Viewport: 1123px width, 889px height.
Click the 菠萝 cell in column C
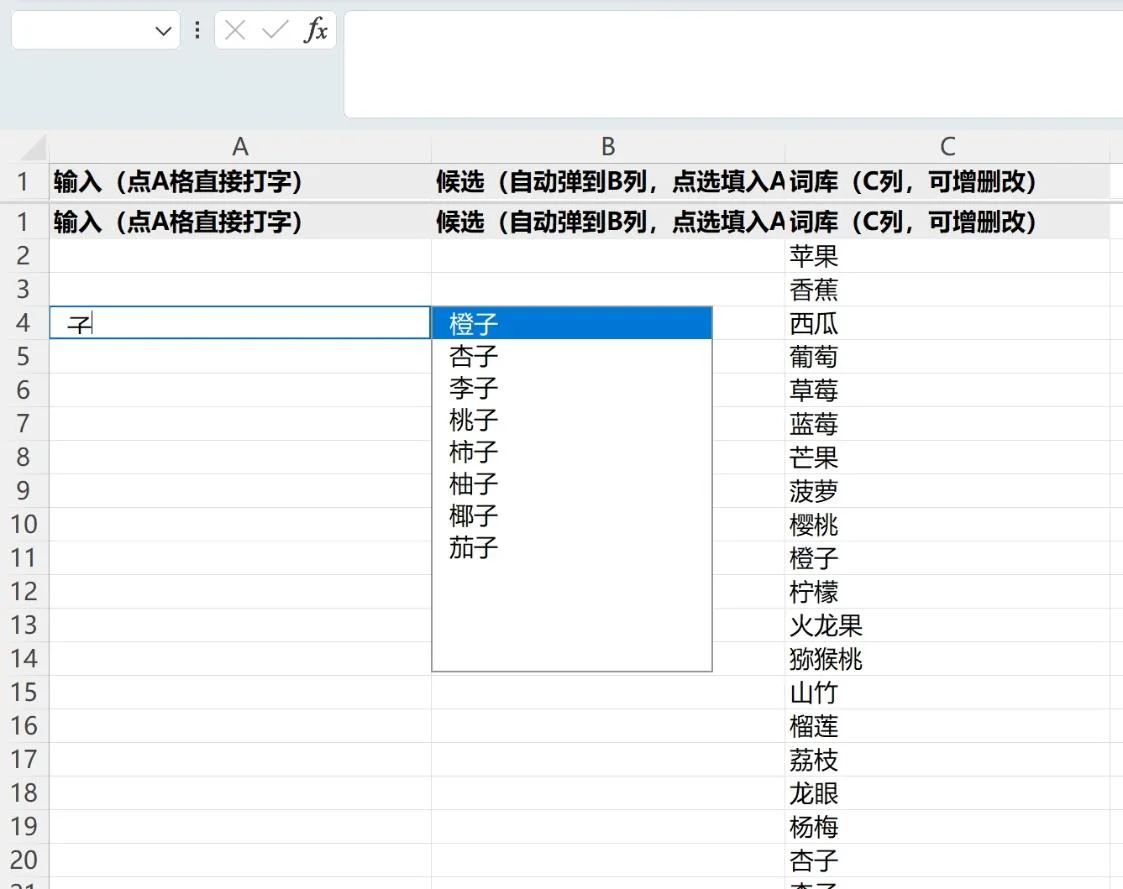tap(947, 491)
